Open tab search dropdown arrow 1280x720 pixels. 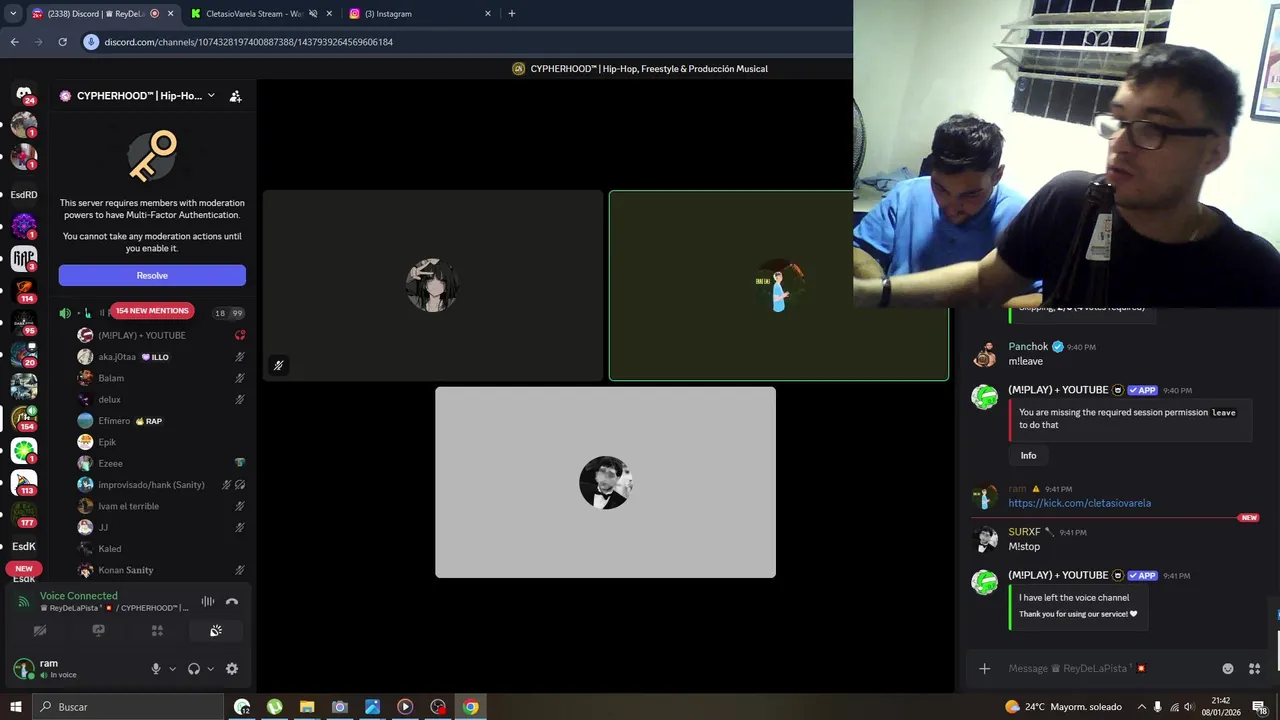point(13,14)
